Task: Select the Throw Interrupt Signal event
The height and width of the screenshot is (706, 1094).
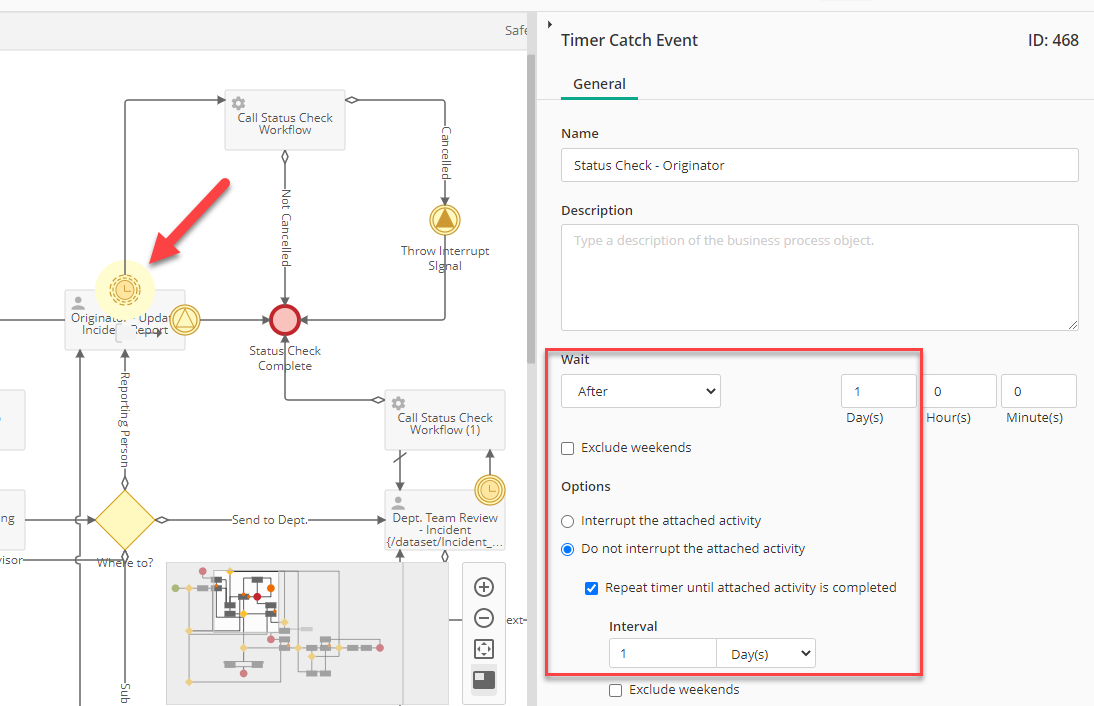Action: click(x=445, y=220)
